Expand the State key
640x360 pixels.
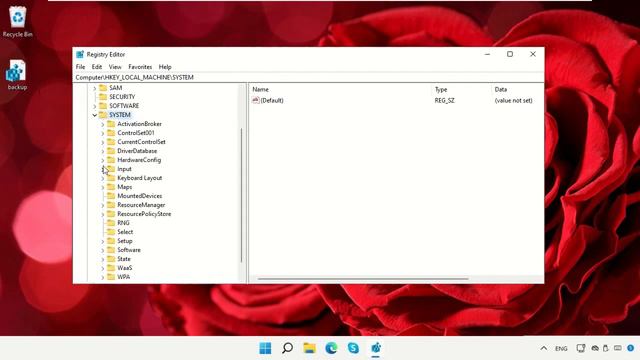point(103,259)
